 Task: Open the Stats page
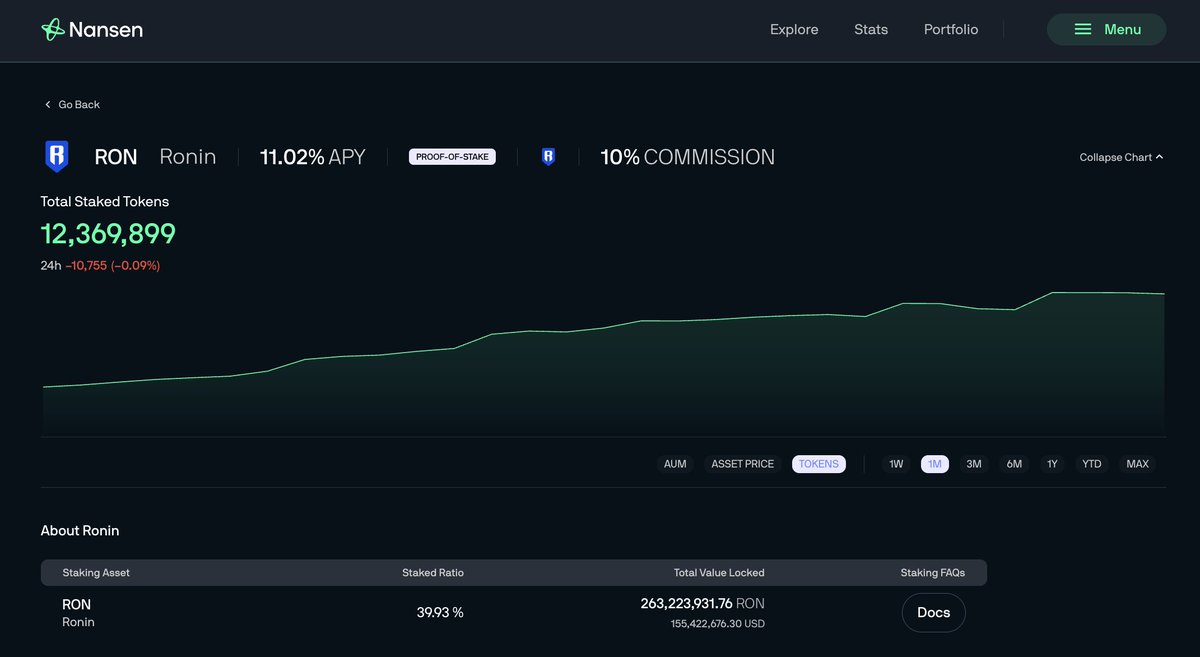[871, 30]
